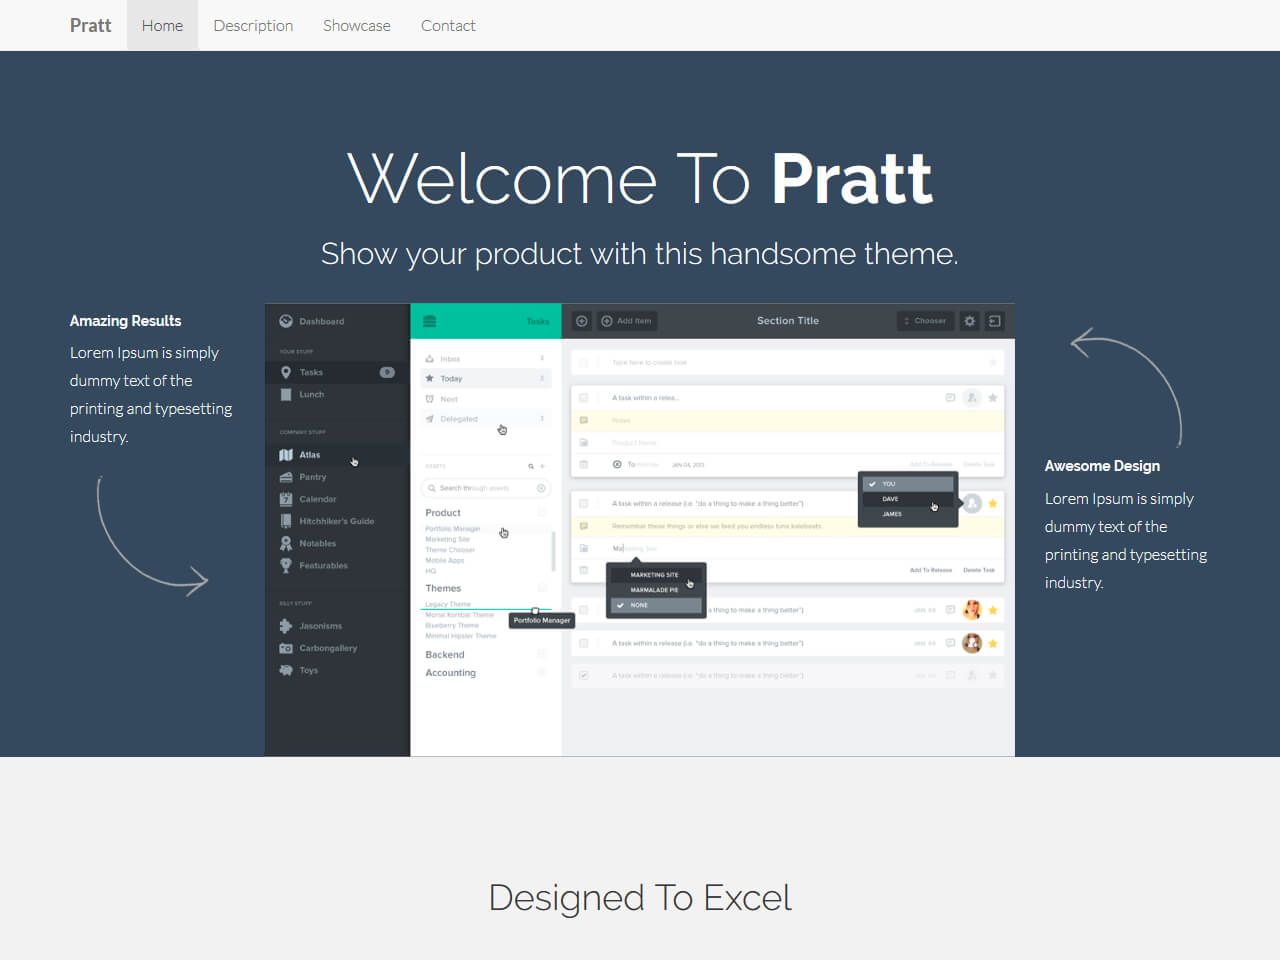Select the Toys icon in preview sidebar

click(286, 670)
